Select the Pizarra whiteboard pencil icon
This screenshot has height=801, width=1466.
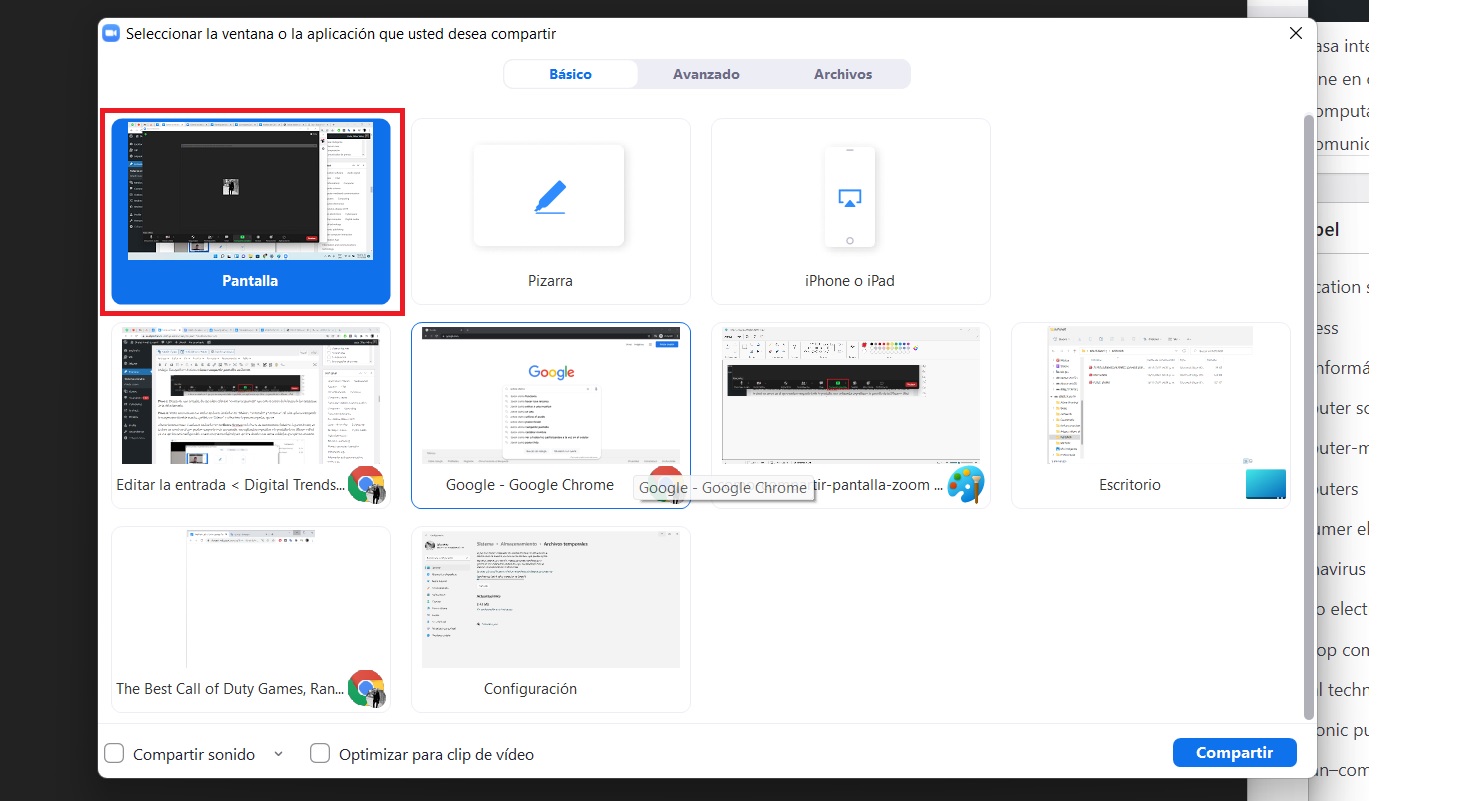549,196
